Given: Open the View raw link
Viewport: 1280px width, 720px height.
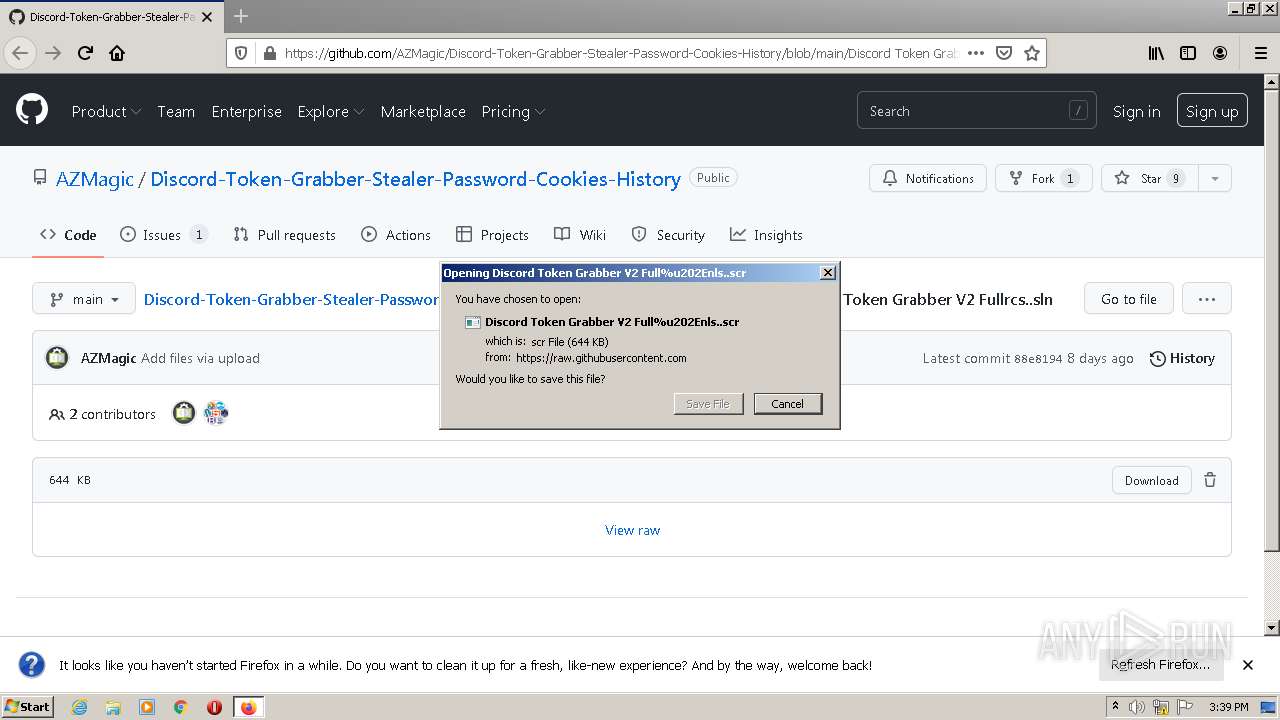Looking at the screenshot, I should (x=633, y=530).
